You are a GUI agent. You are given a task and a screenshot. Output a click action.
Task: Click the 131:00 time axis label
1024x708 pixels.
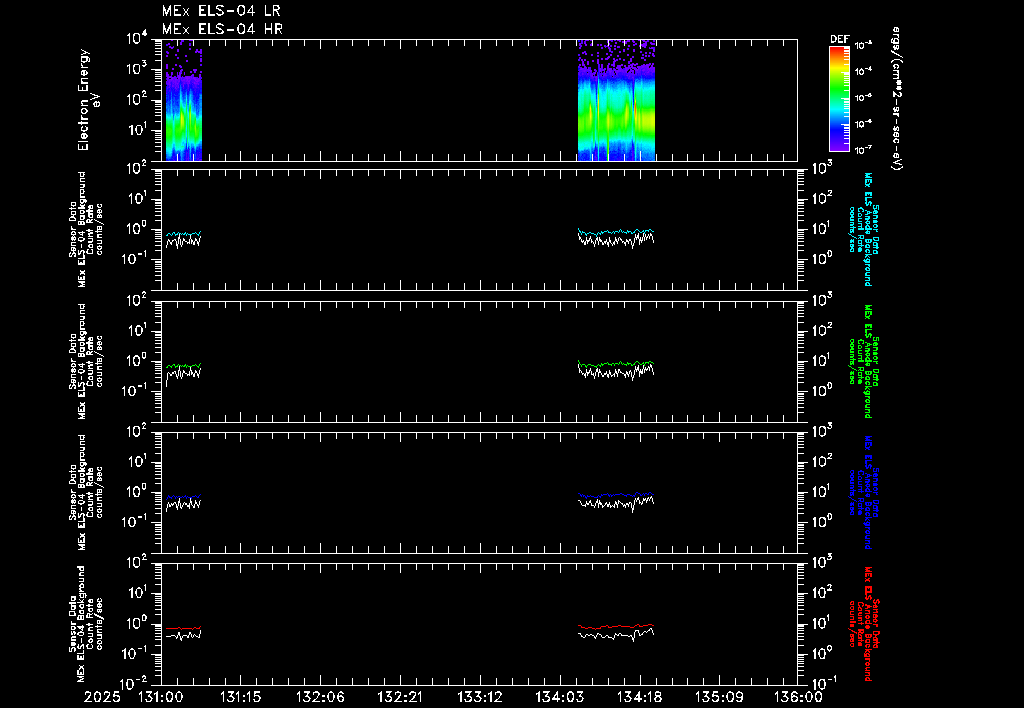[x=161, y=697]
